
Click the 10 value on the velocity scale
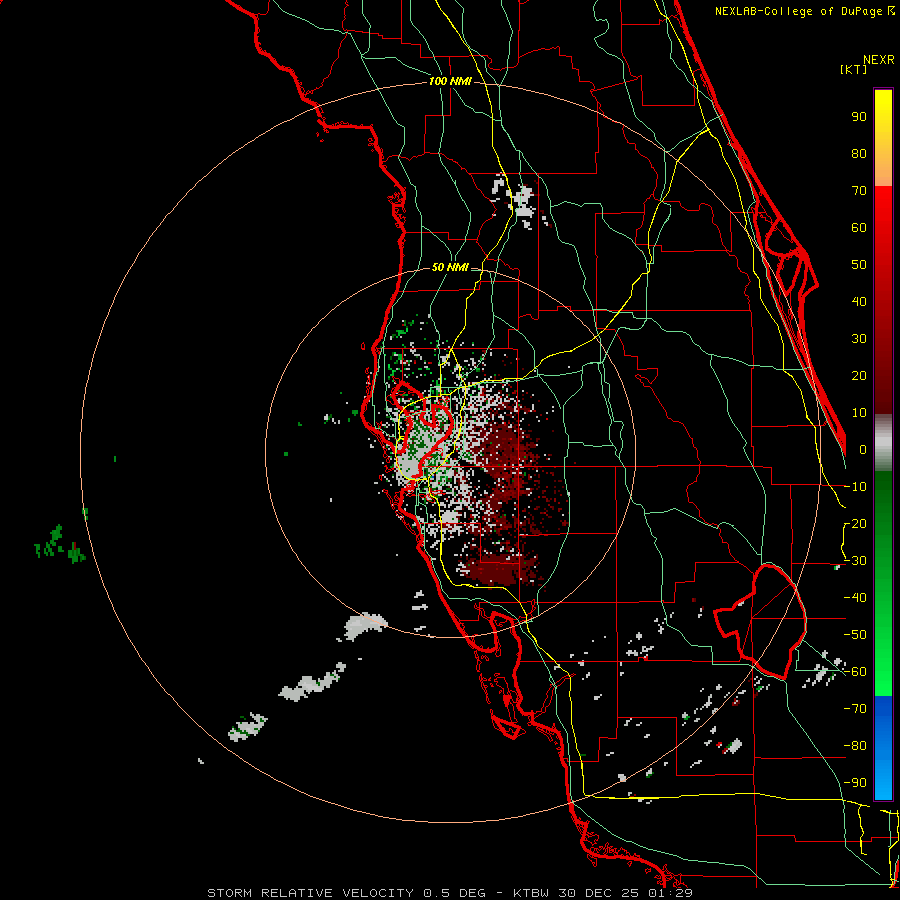coord(859,413)
